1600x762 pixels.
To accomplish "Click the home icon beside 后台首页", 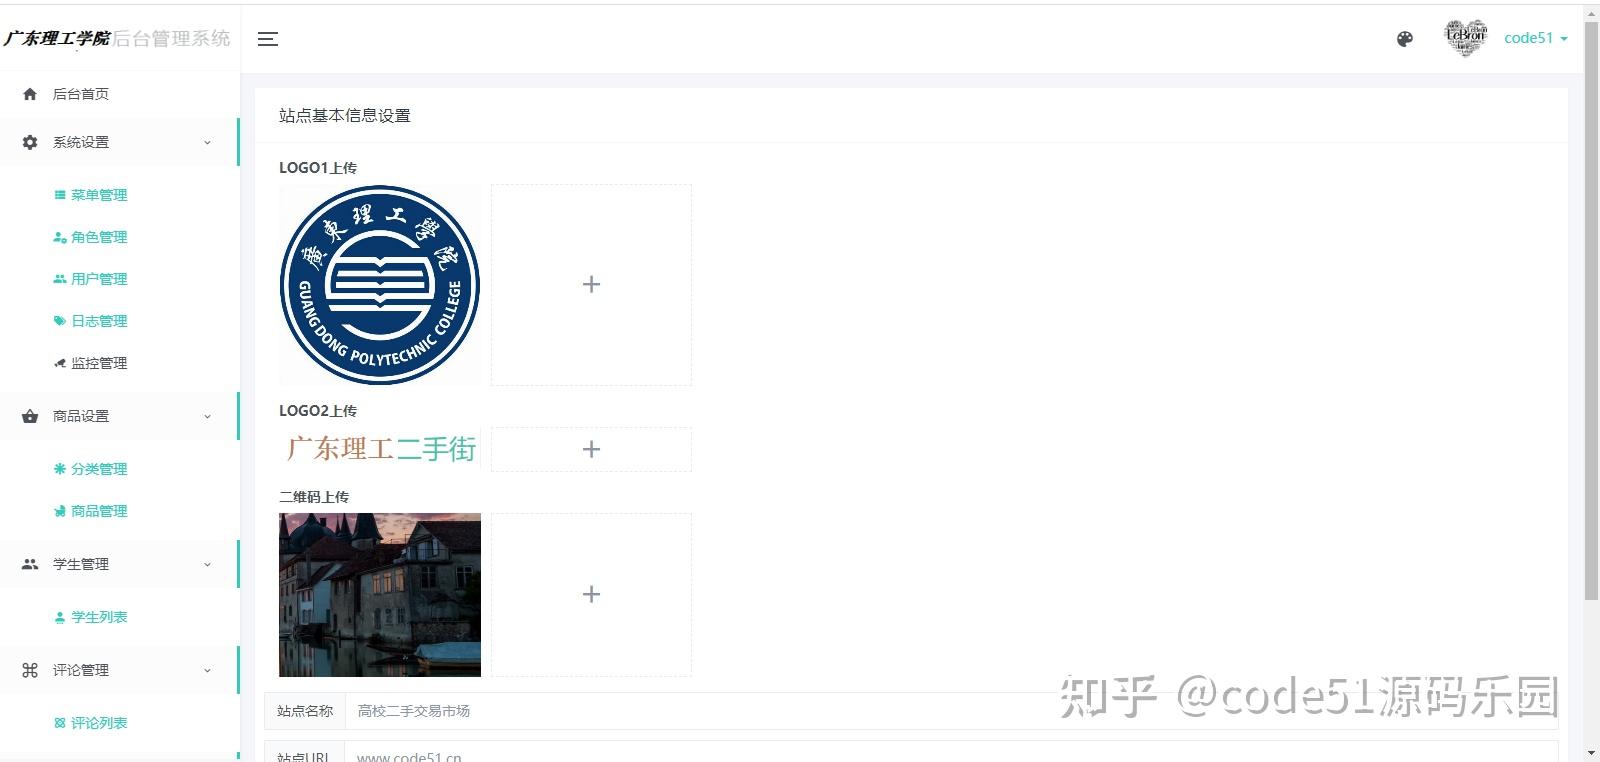I will pos(30,94).
